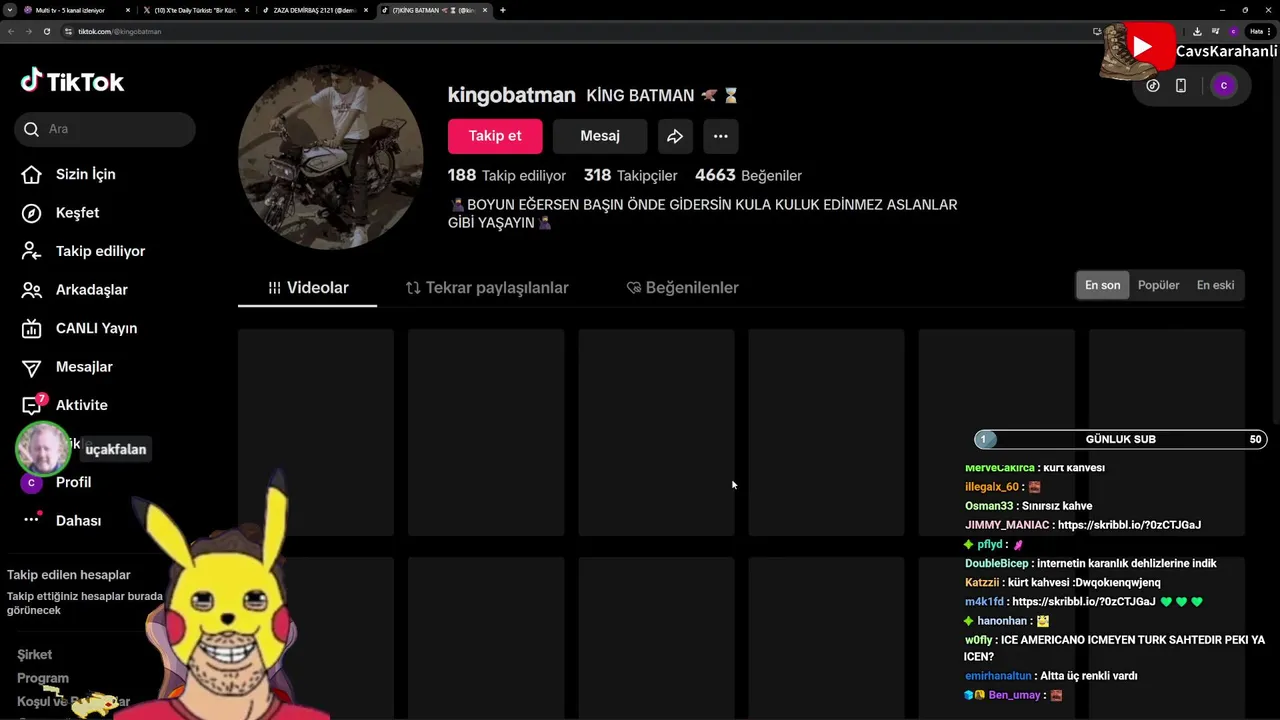Open browser tab search dropdown
The height and width of the screenshot is (720, 1280).
click(12, 10)
